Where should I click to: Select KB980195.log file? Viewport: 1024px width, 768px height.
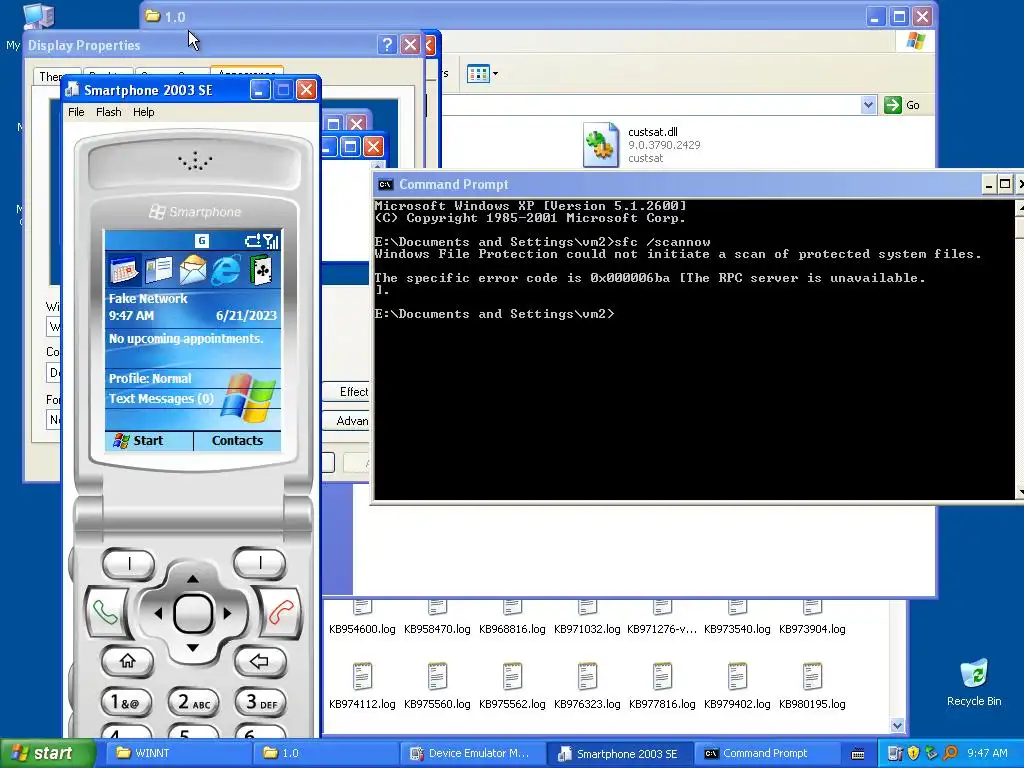point(812,686)
